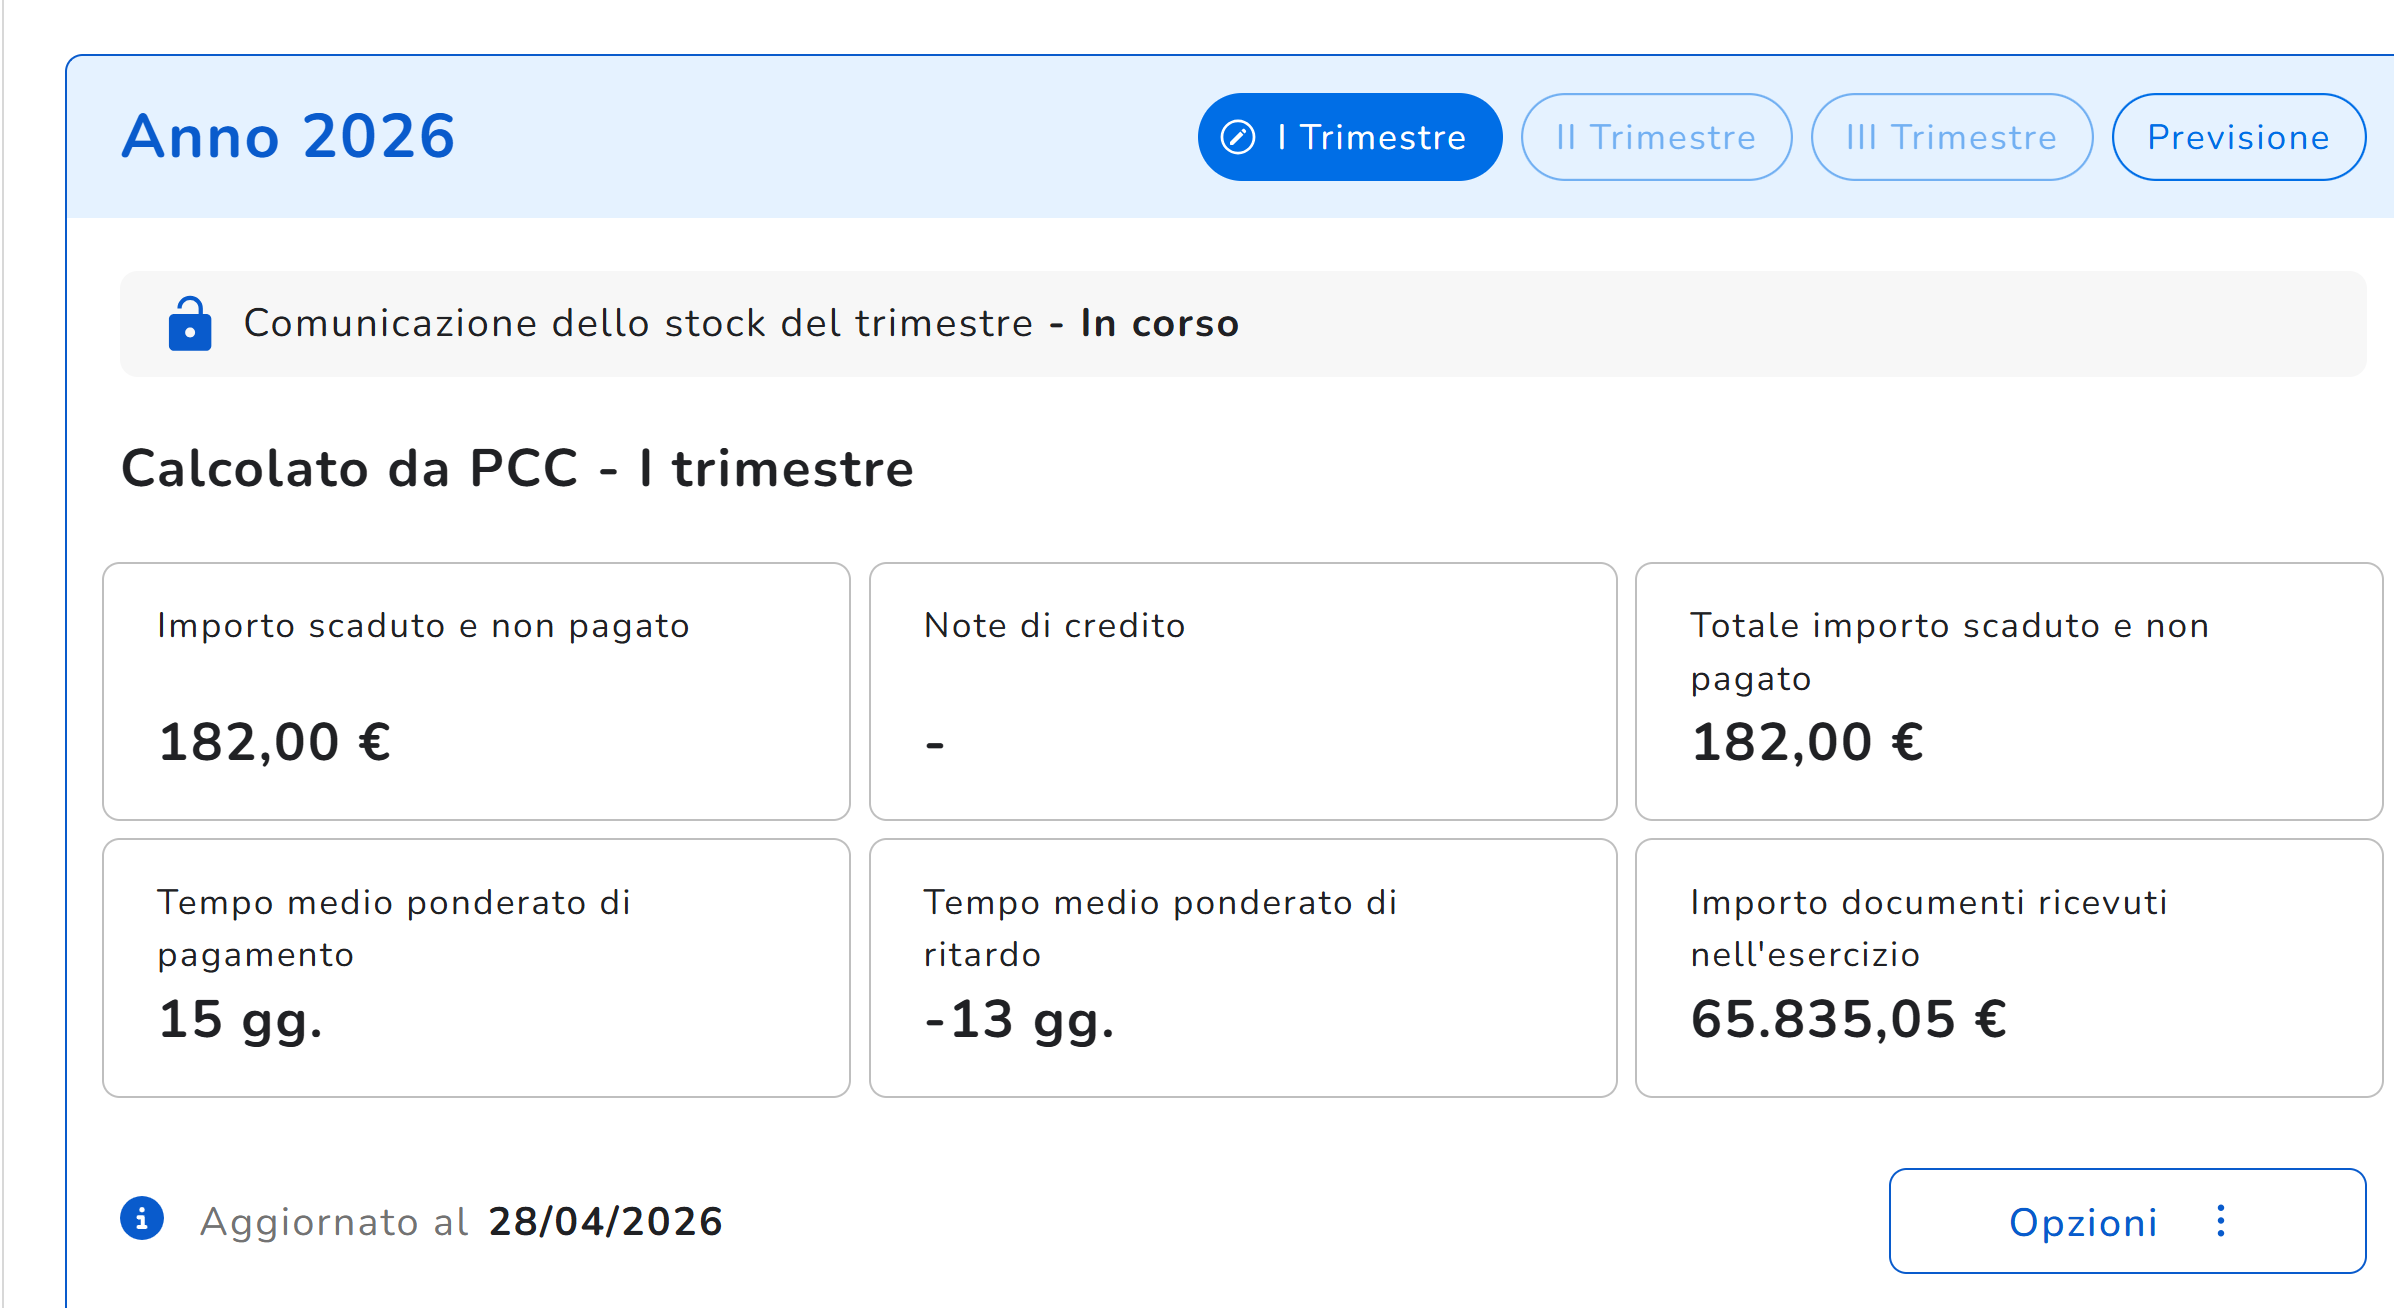Image resolution: width=2394 pixels, height=1308 pixels.
Task: Click Tempo medio ponderato di pagamento card
Action: point(476,968)
